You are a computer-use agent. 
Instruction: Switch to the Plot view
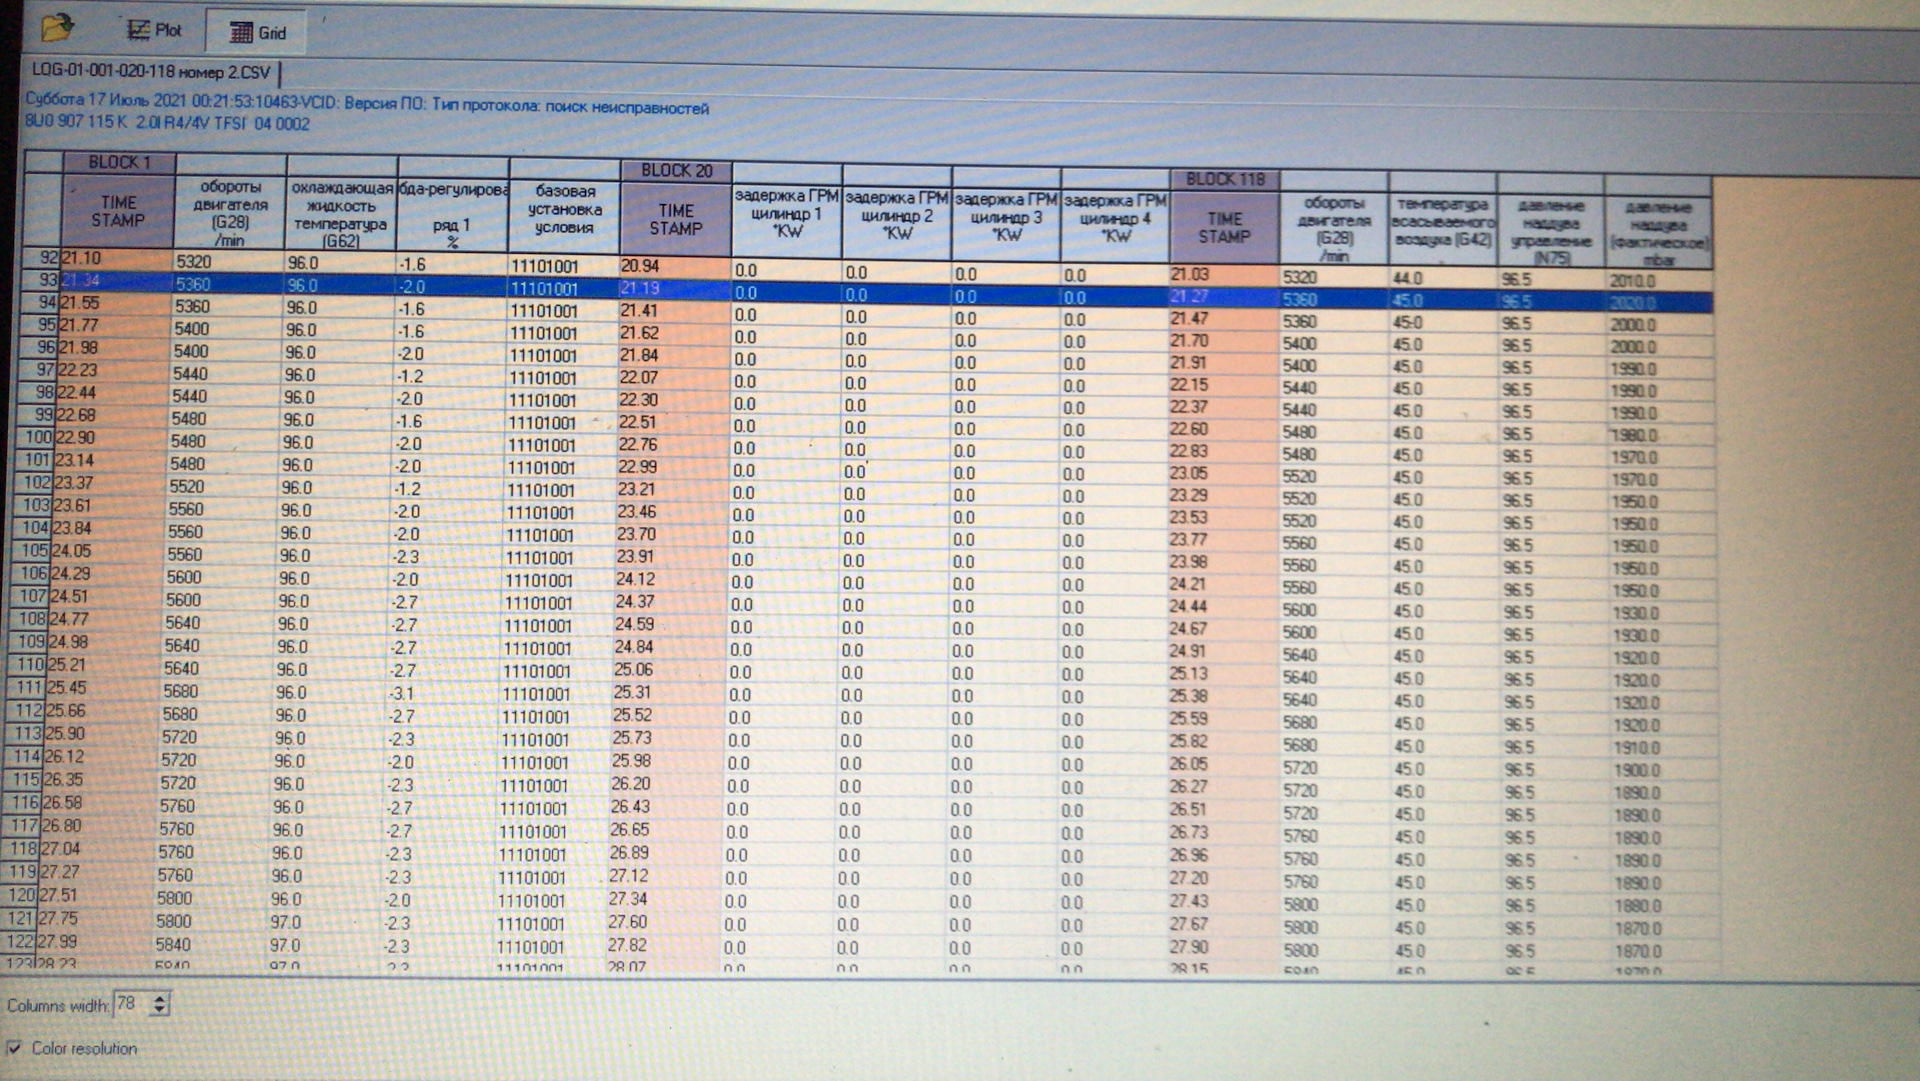(x=154, y=30)
